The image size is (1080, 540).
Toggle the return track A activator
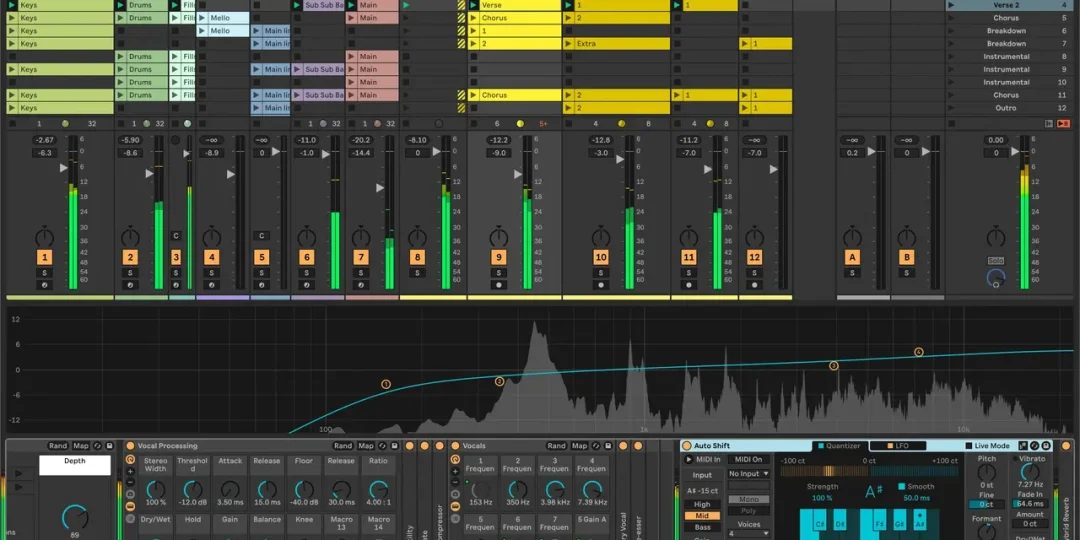(x=852, y=258)
